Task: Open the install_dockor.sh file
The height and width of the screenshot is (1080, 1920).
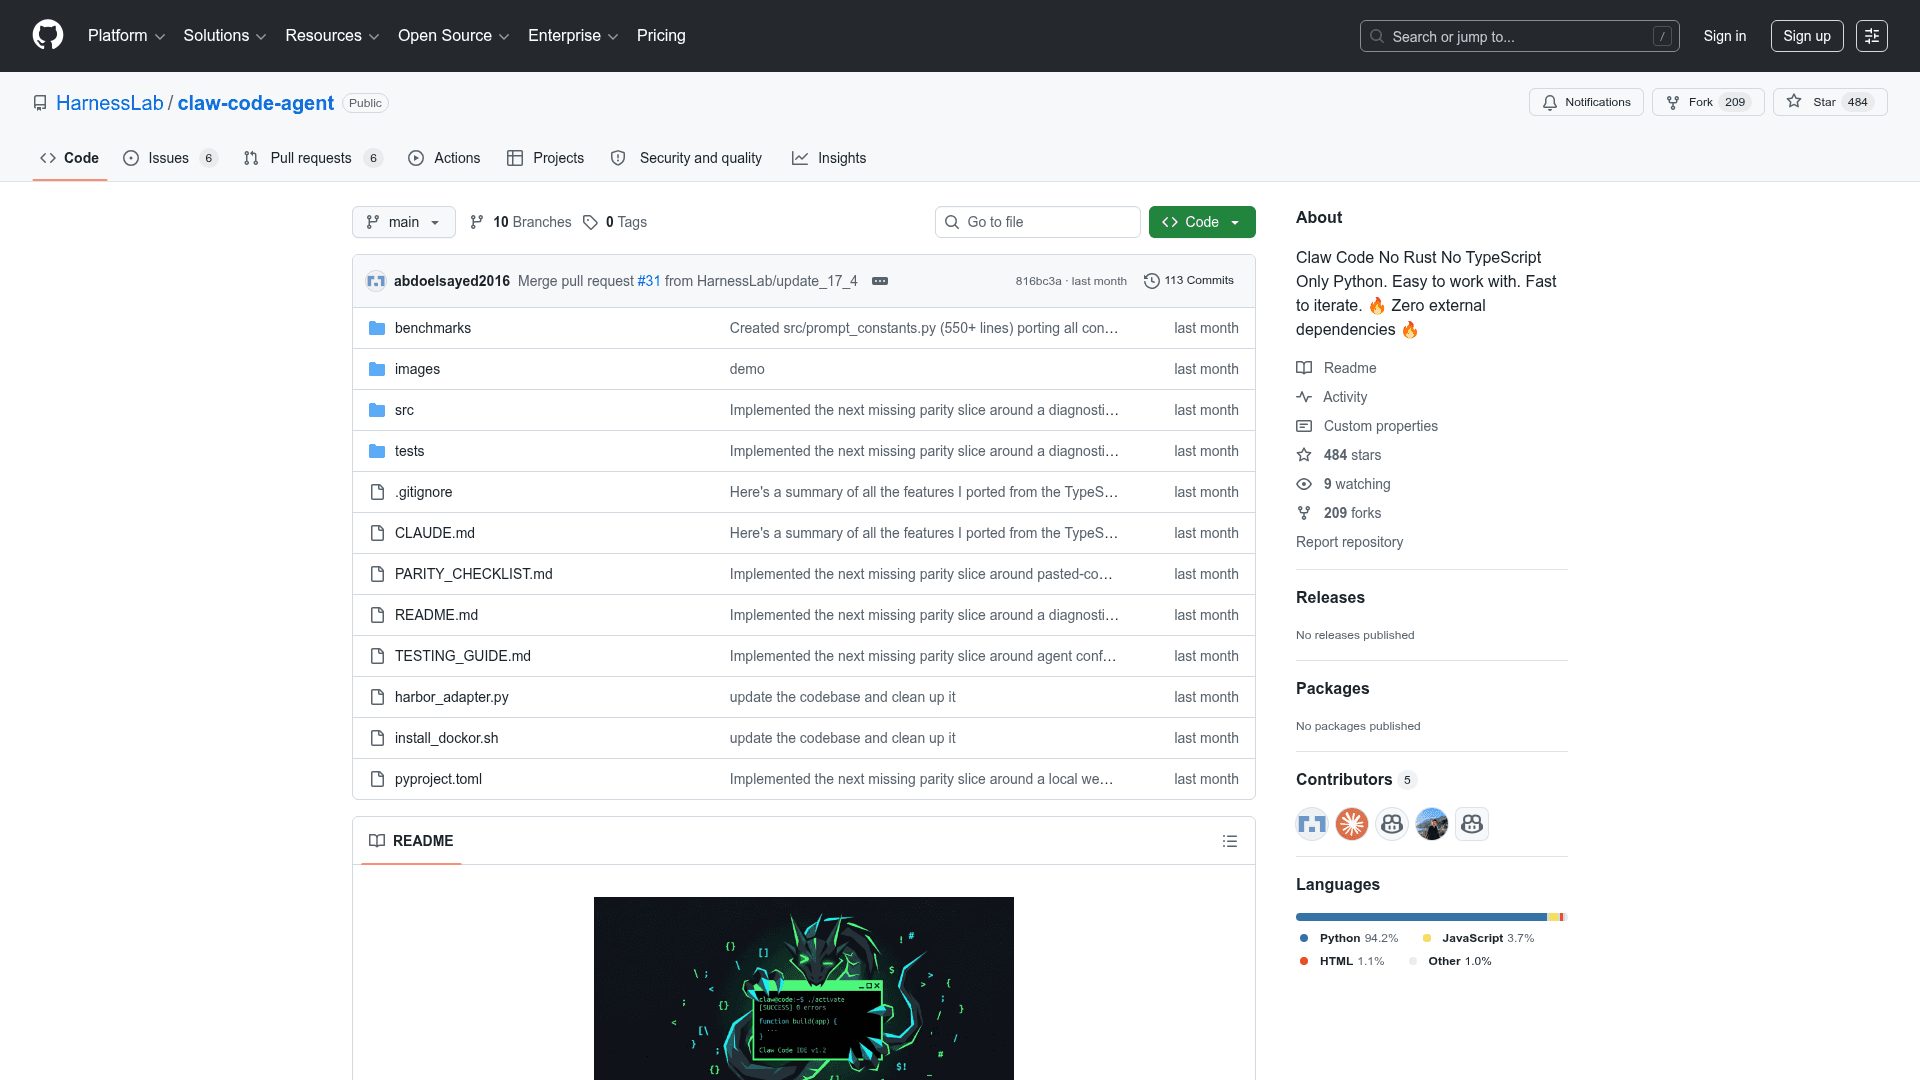Action: point(447,738)
